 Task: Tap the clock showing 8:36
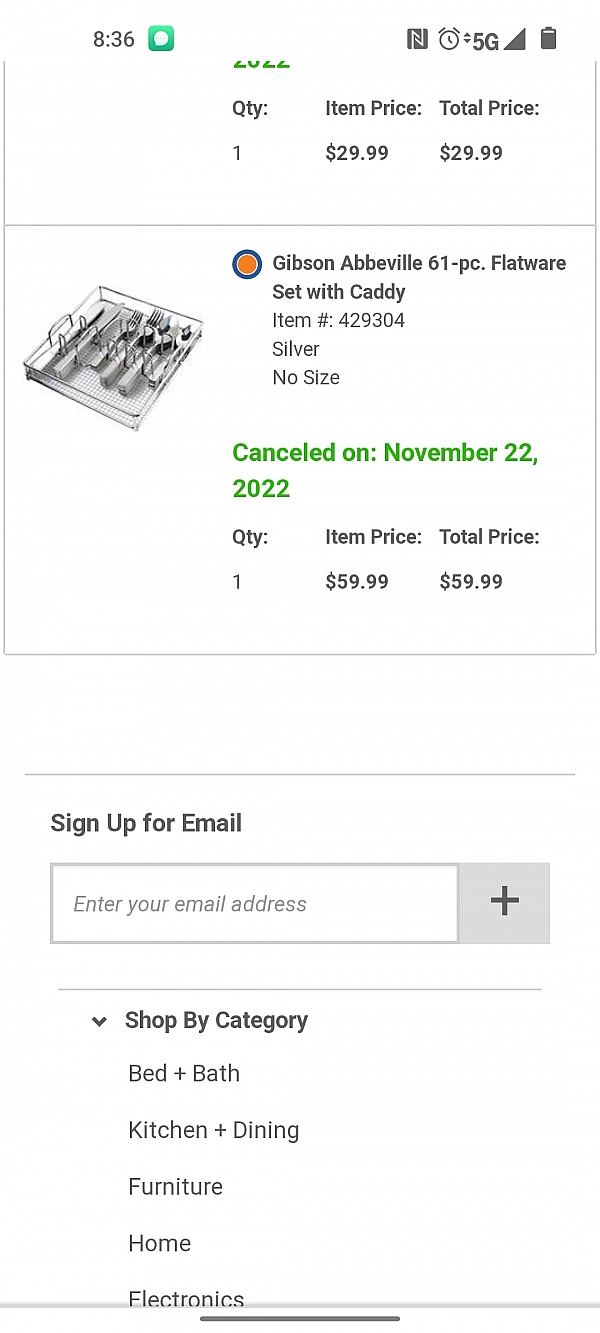[x=113, y=40]
